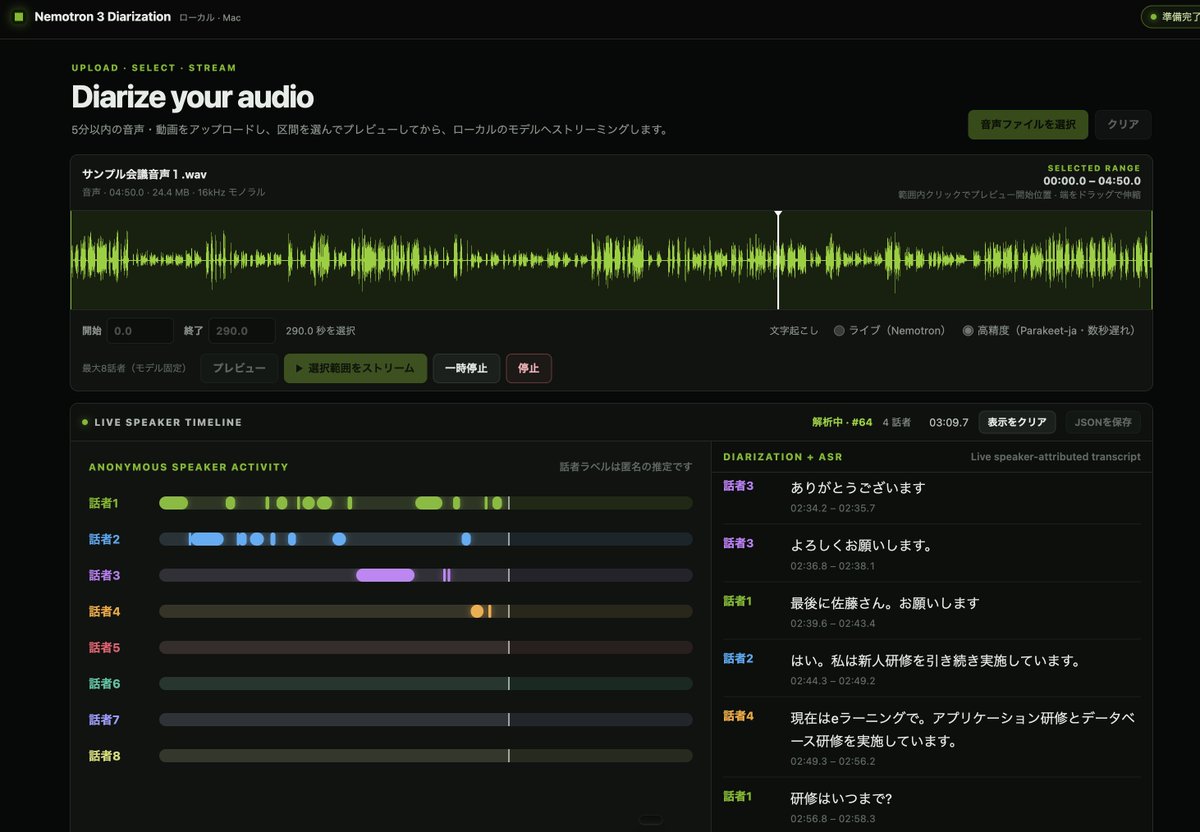
Task: Click the transcript line ありがとうございます
Action: click(858, 488)
